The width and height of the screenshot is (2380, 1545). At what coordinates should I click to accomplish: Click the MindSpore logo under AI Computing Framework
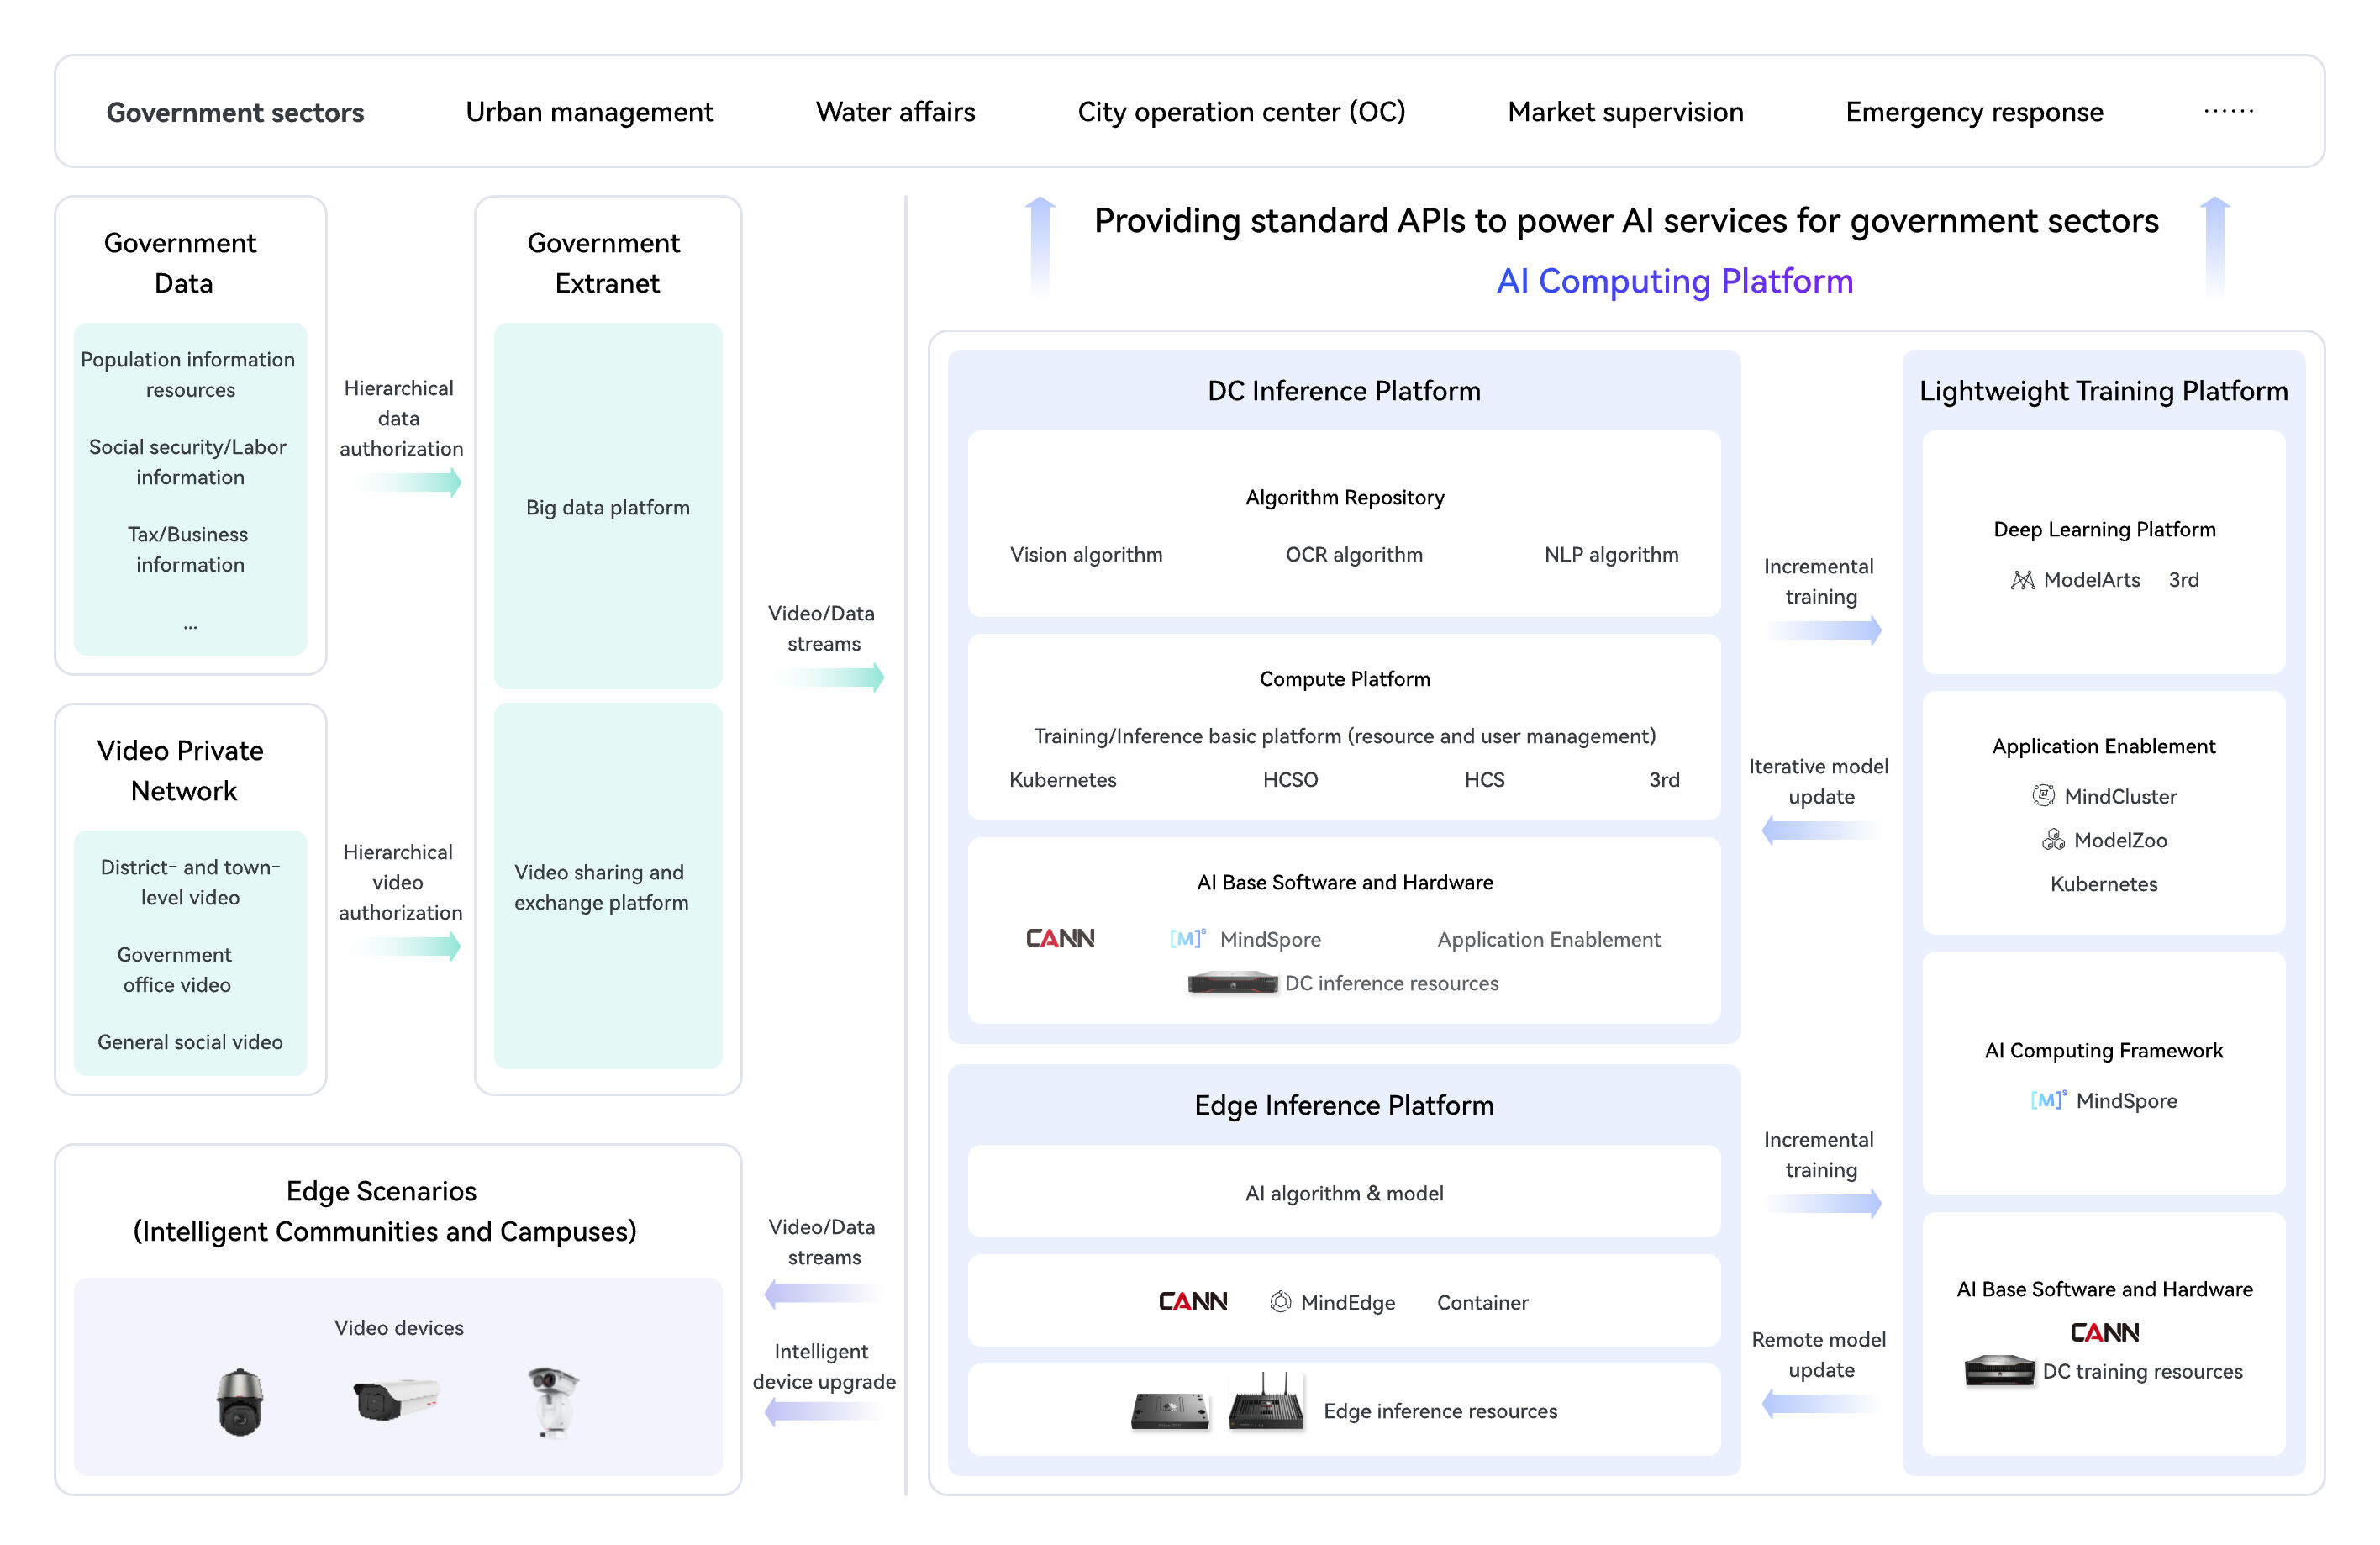[x=2047, y=1100]
